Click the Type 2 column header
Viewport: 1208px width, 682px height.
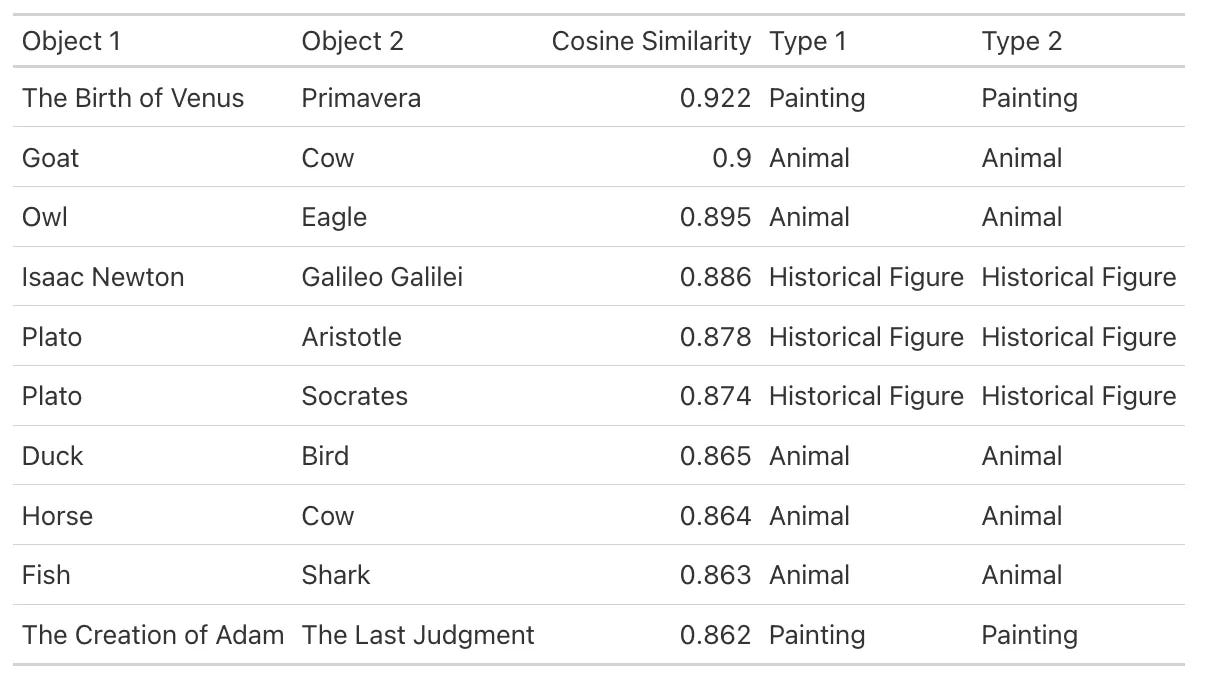tap(1021, 41)
